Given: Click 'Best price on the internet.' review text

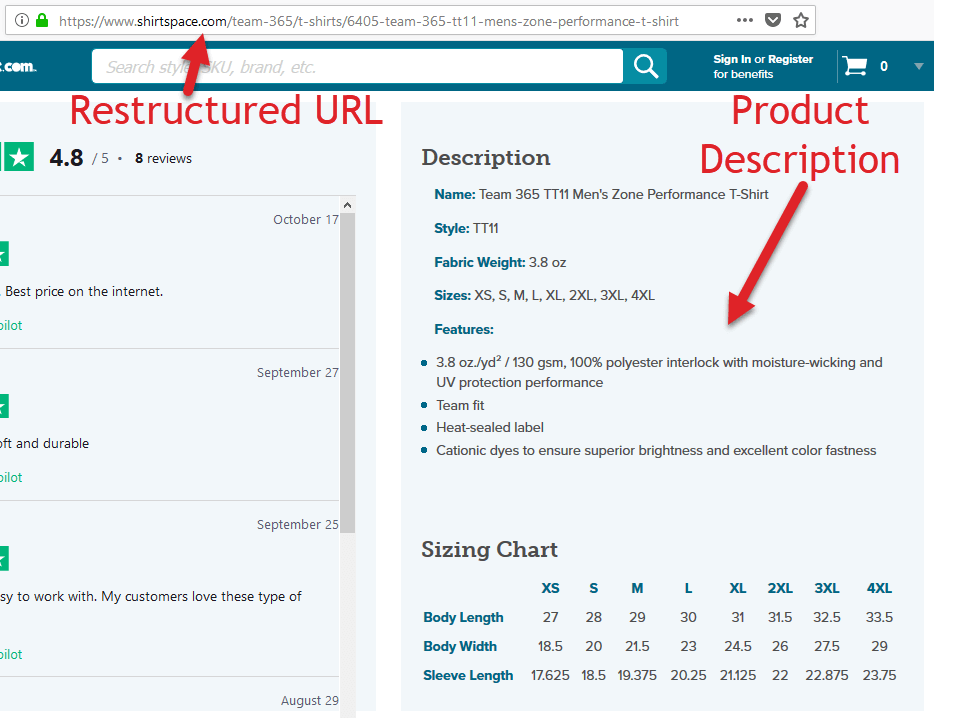Looking at the screenshot, I should (84, 292).
